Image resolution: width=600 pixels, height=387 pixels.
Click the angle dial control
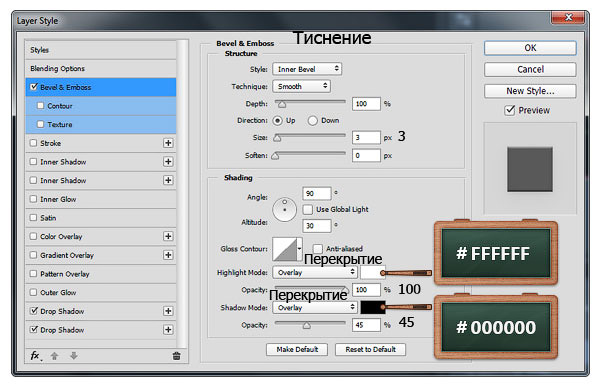point(284,209)
